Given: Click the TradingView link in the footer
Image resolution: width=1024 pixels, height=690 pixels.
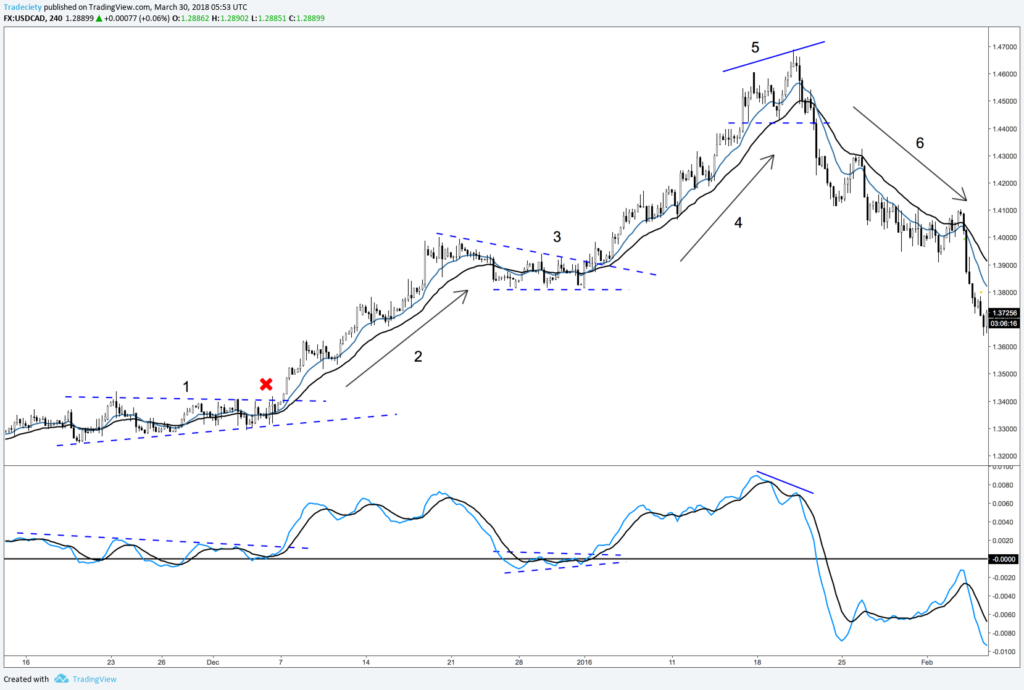Looking at the screenshot, I should 95,678.
